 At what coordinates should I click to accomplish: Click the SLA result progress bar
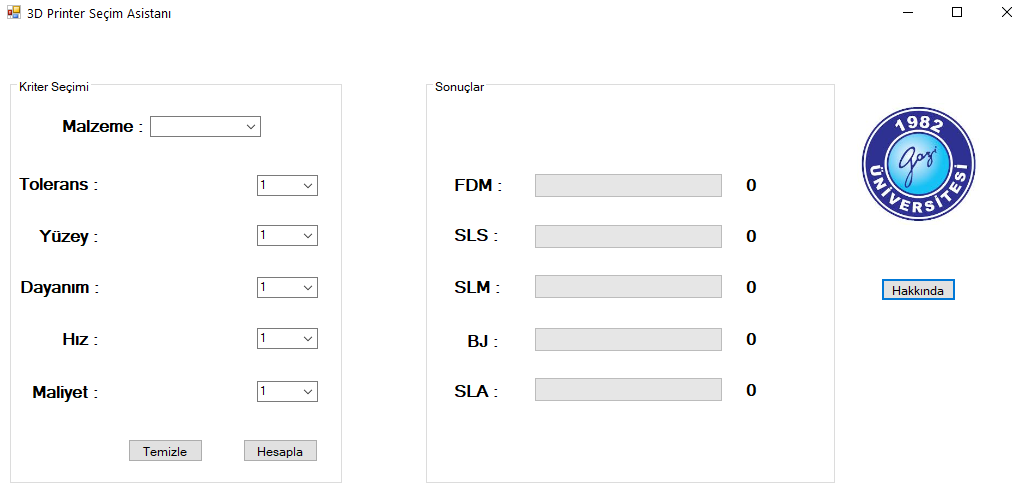click(628, 390)
